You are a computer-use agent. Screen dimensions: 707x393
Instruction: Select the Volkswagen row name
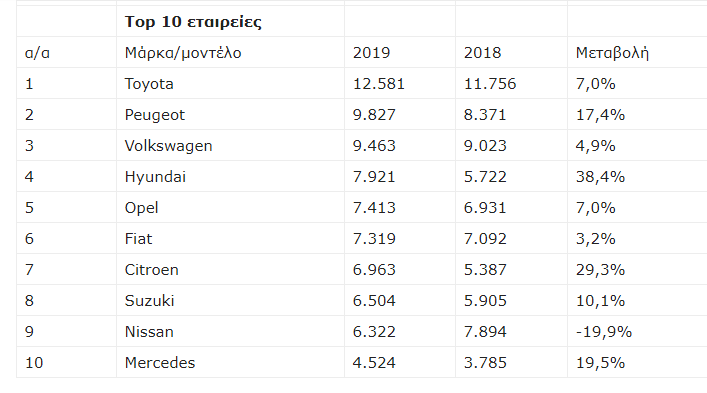tap(168, 146)
